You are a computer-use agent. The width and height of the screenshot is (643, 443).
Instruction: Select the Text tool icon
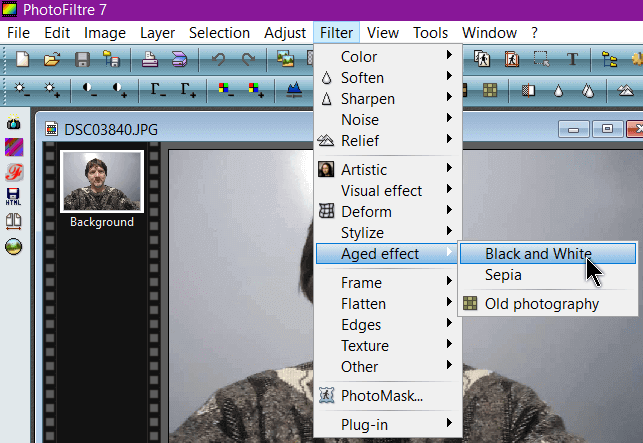573,59
